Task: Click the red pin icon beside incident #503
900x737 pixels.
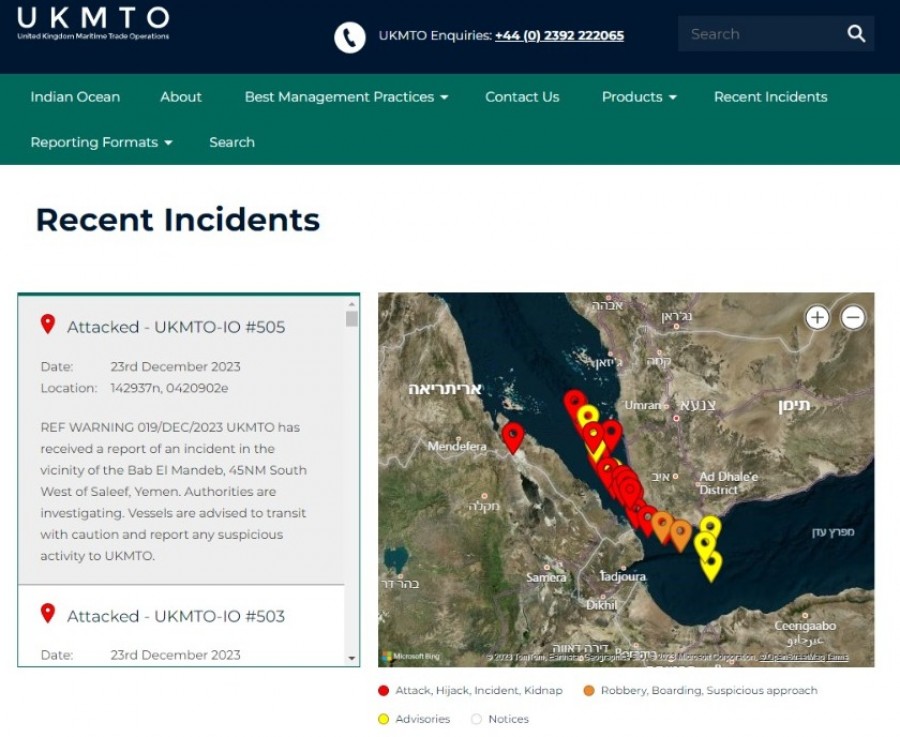Action: point(47,614)
